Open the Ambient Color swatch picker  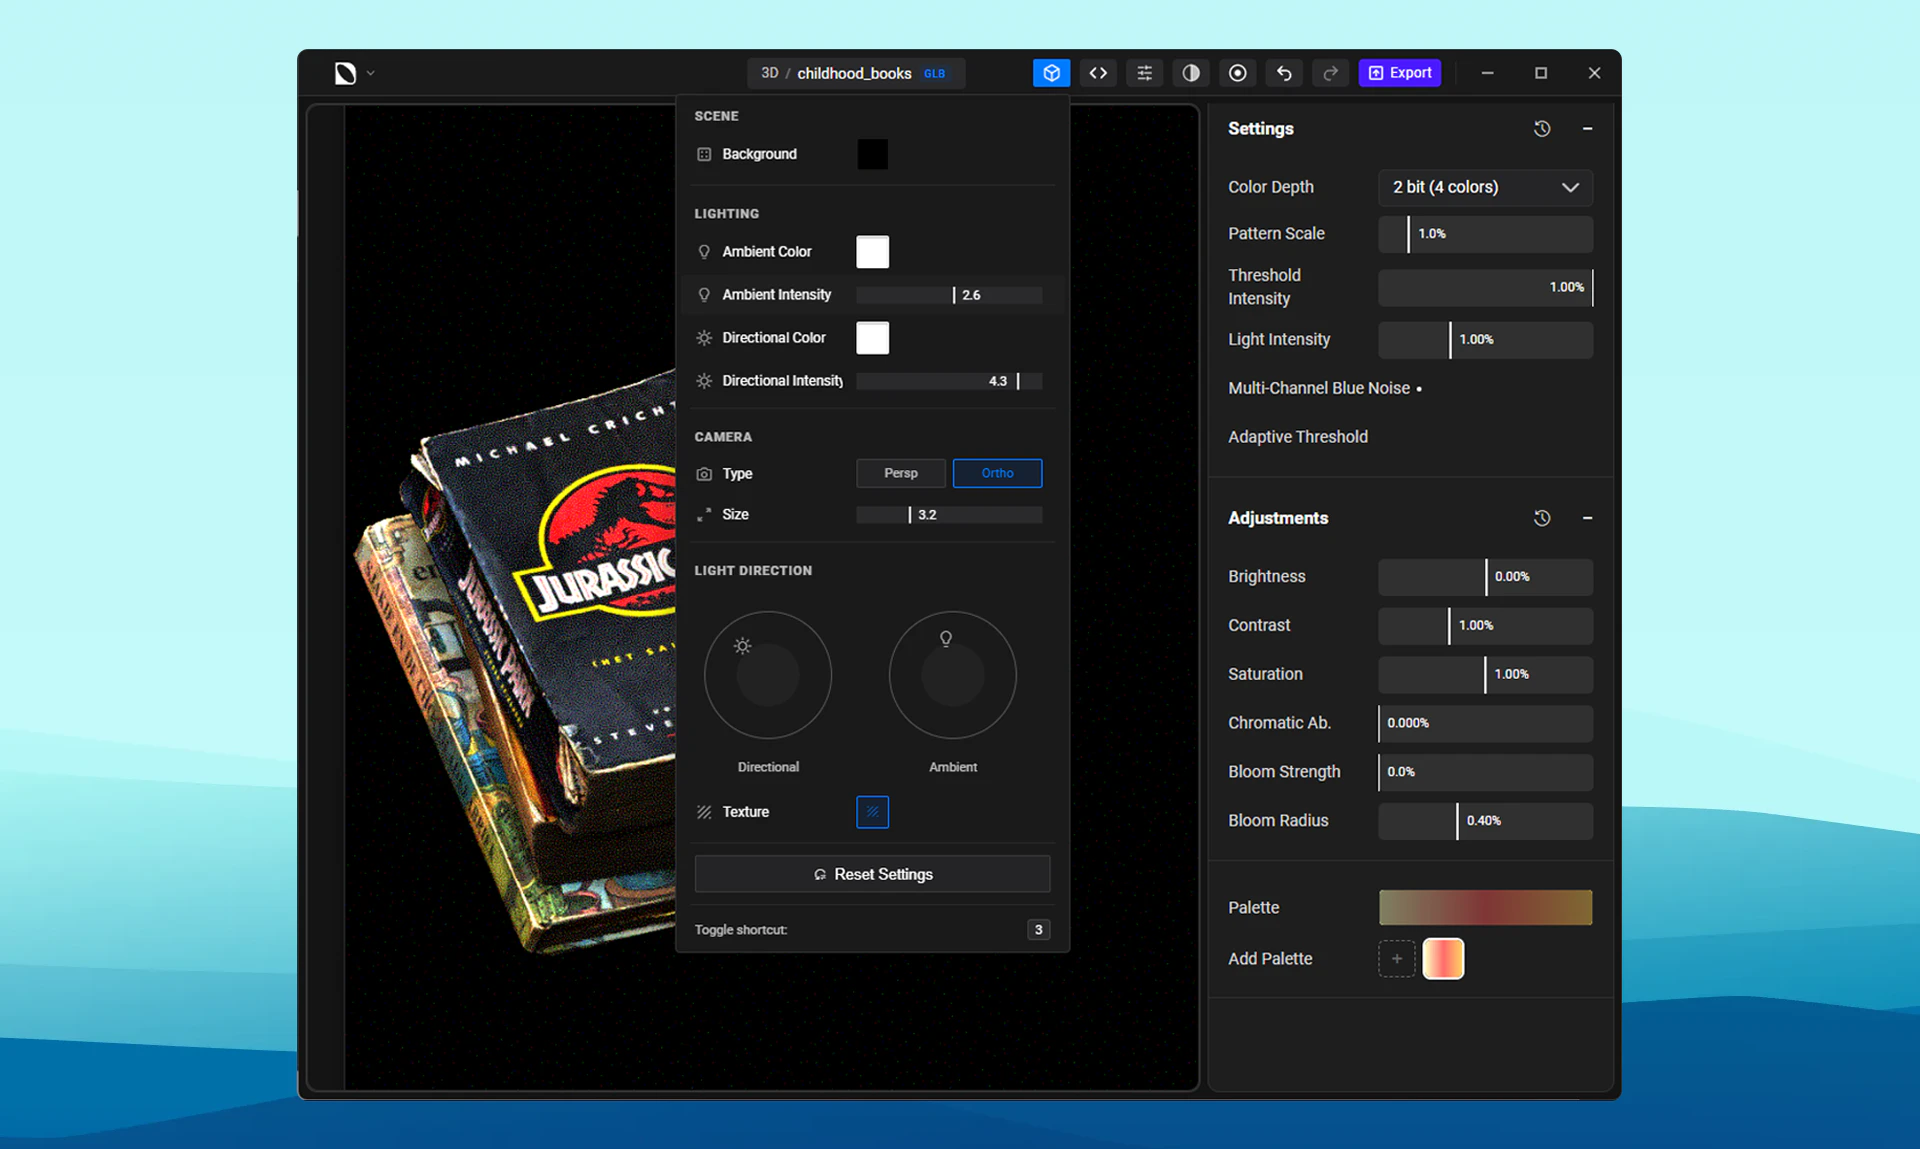pos(871,251)
